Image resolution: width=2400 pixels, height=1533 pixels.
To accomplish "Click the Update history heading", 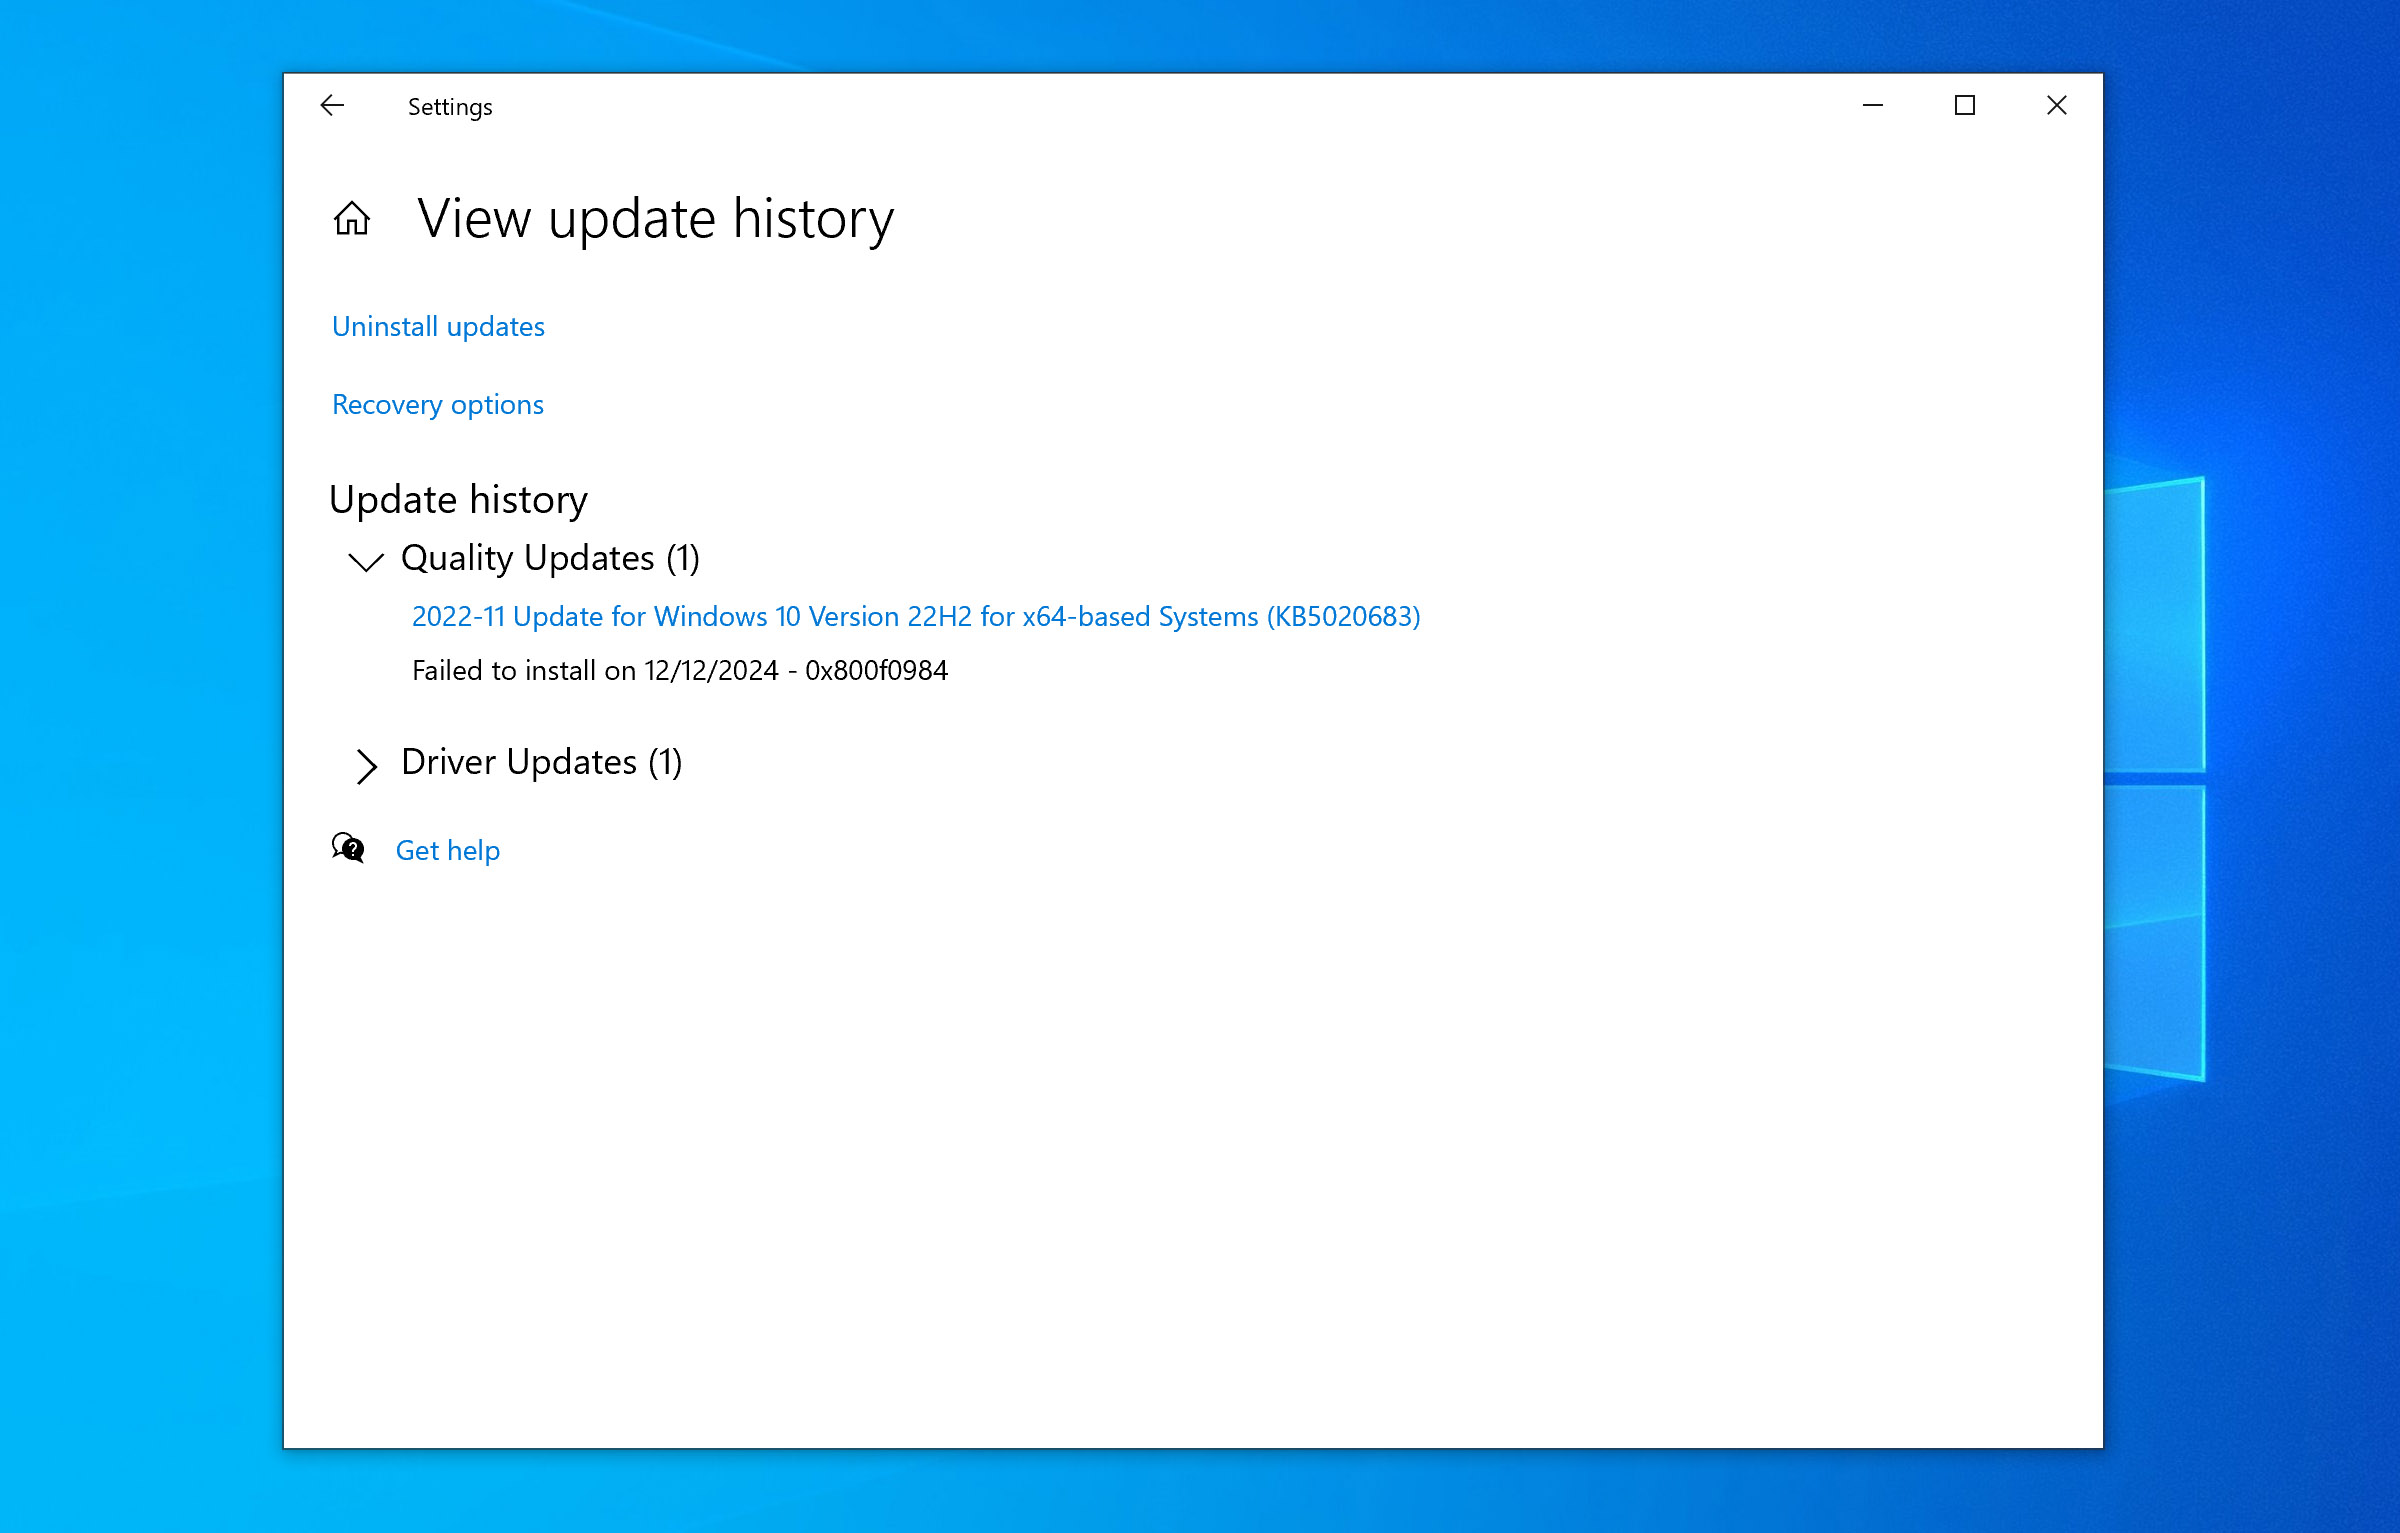I will click(458, 499).
